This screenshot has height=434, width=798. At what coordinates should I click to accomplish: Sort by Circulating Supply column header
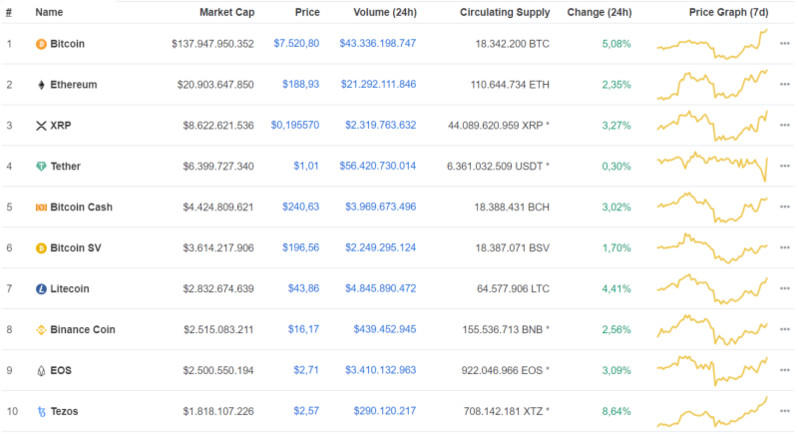504,12
